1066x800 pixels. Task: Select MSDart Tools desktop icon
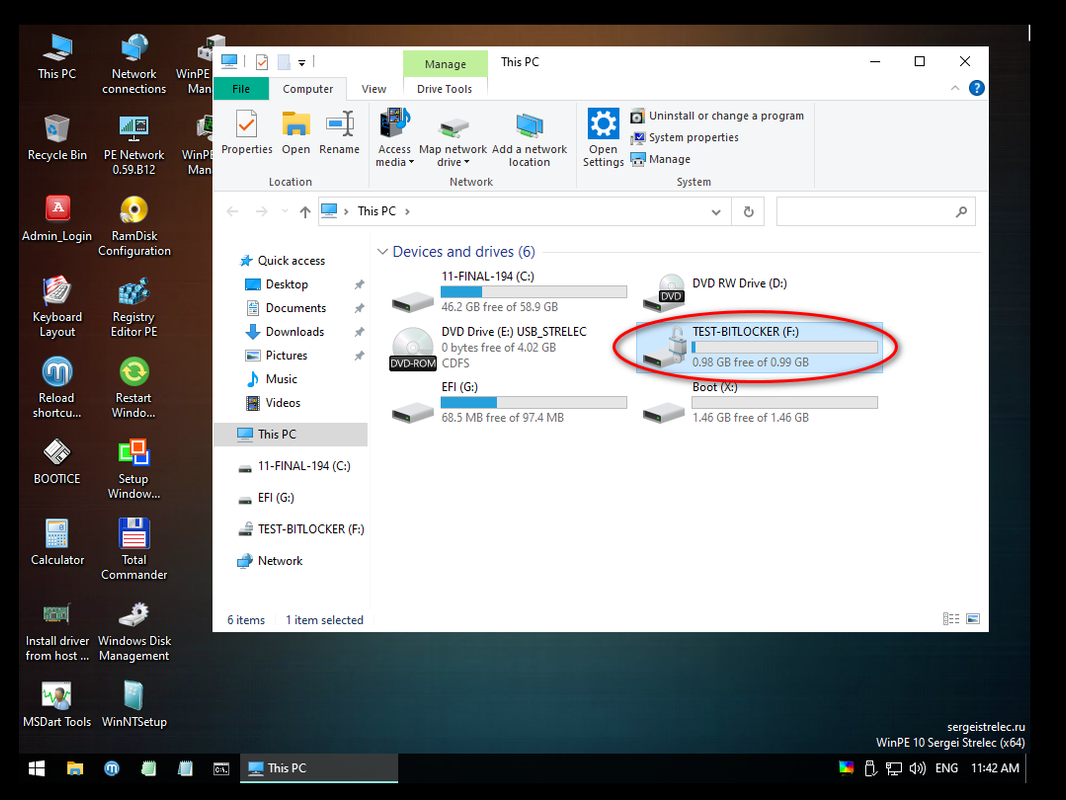pos(57,704)
